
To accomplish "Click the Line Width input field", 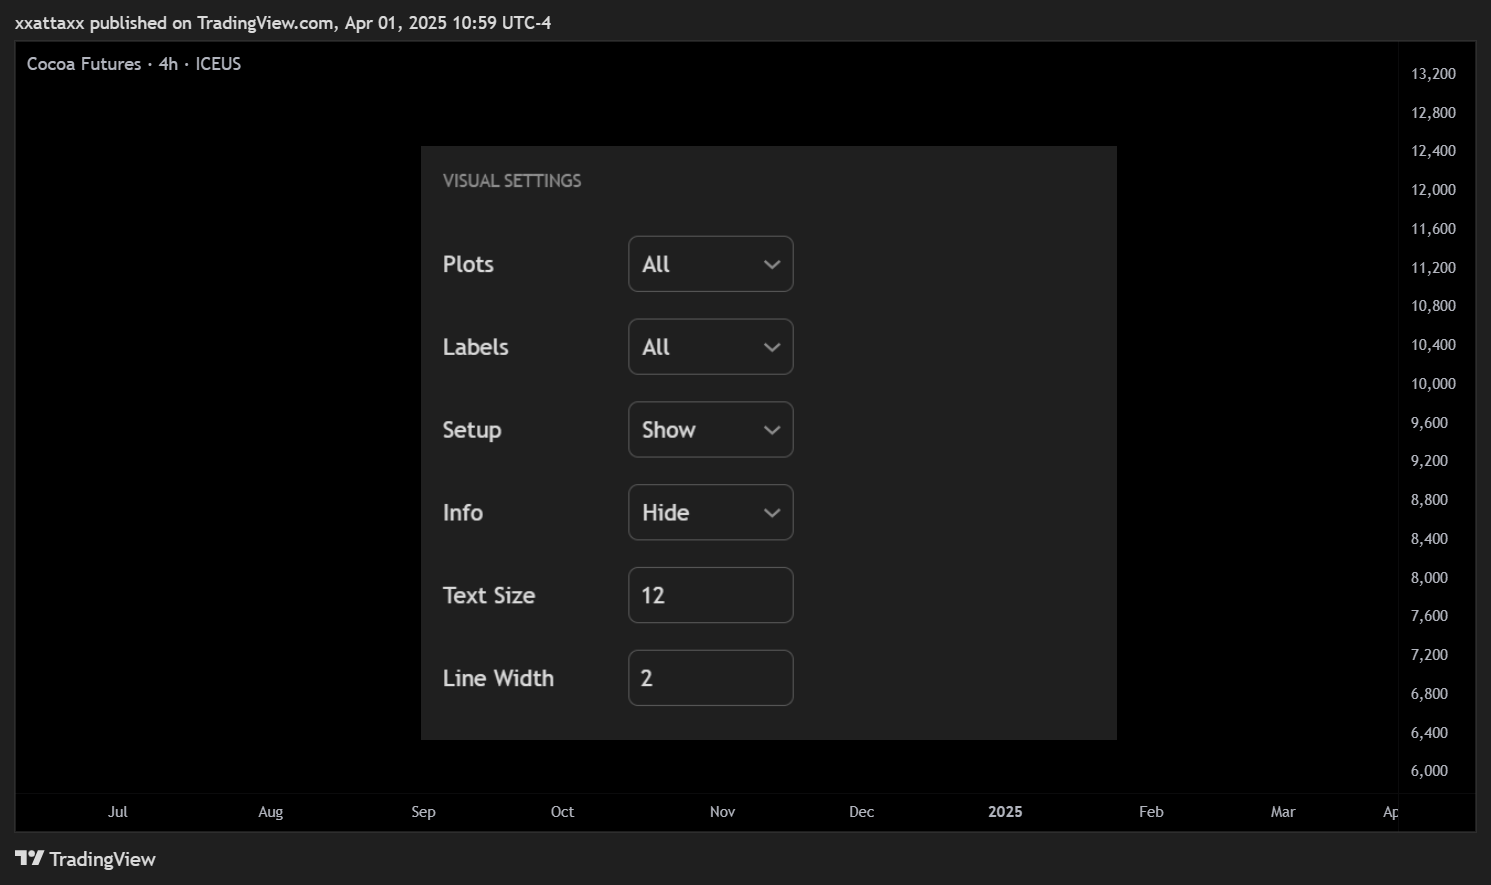I will pos(710,678).
